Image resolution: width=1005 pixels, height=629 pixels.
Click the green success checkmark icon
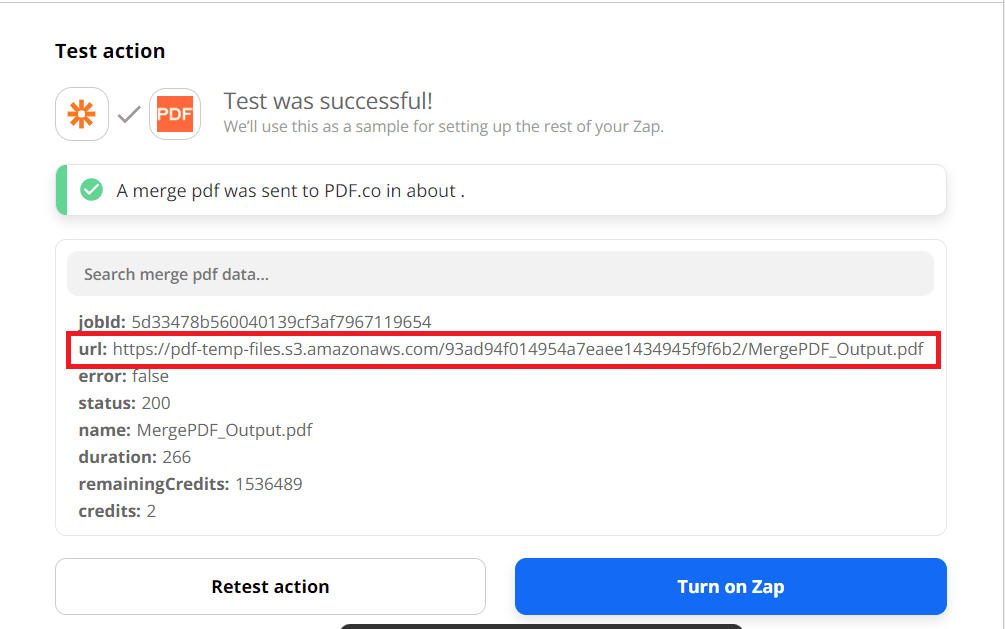(x=91, y=189)
